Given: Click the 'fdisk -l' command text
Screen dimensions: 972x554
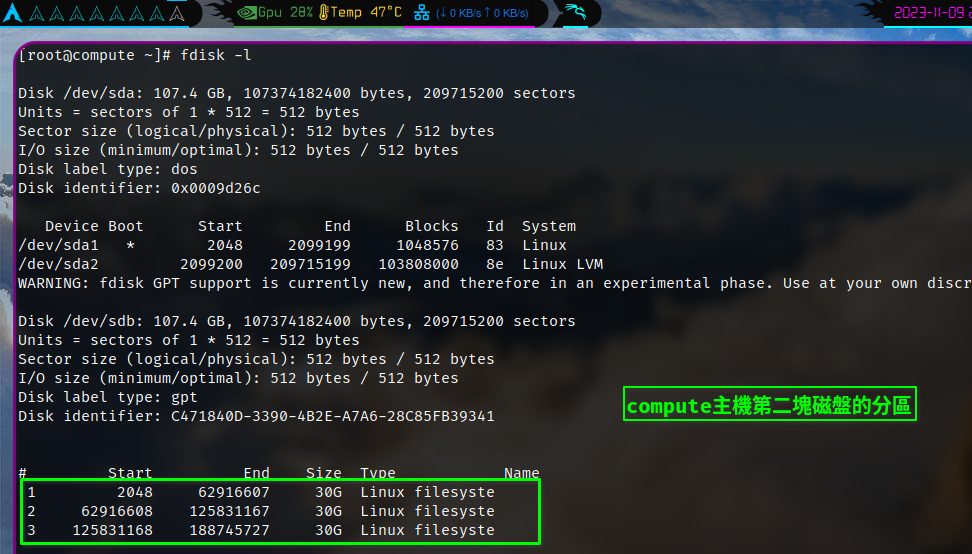Looking at the screenshot, I should [x=208, y=55].
